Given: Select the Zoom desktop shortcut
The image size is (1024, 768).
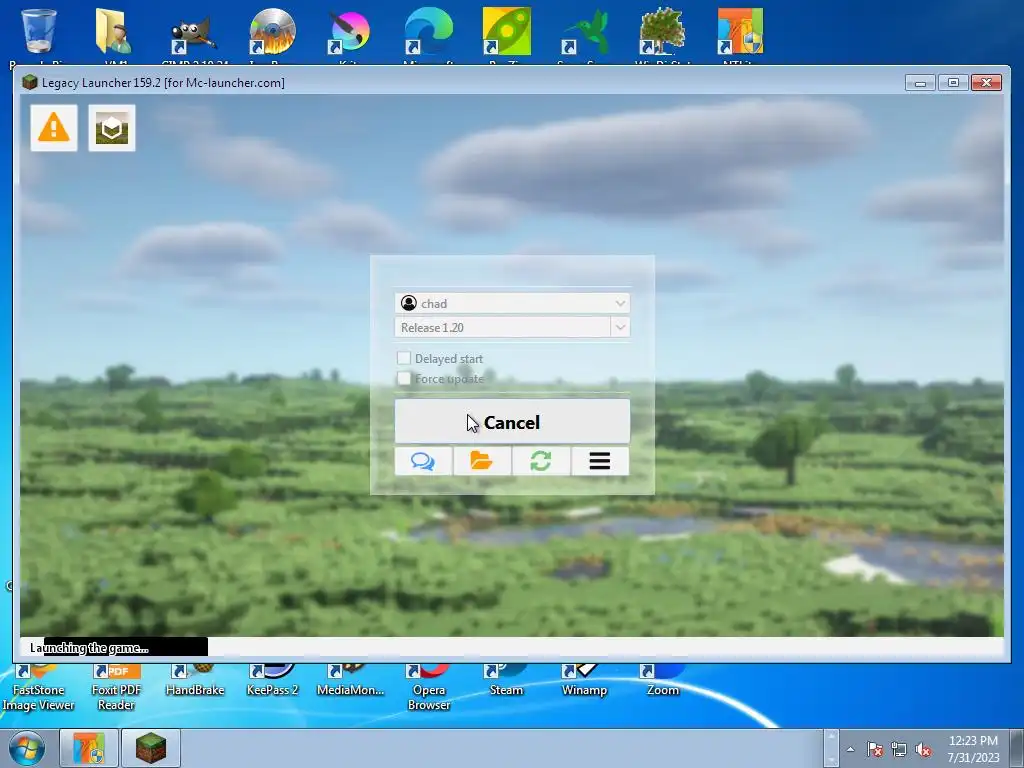Looking at the screenshot, I should (x=662, y=681).
